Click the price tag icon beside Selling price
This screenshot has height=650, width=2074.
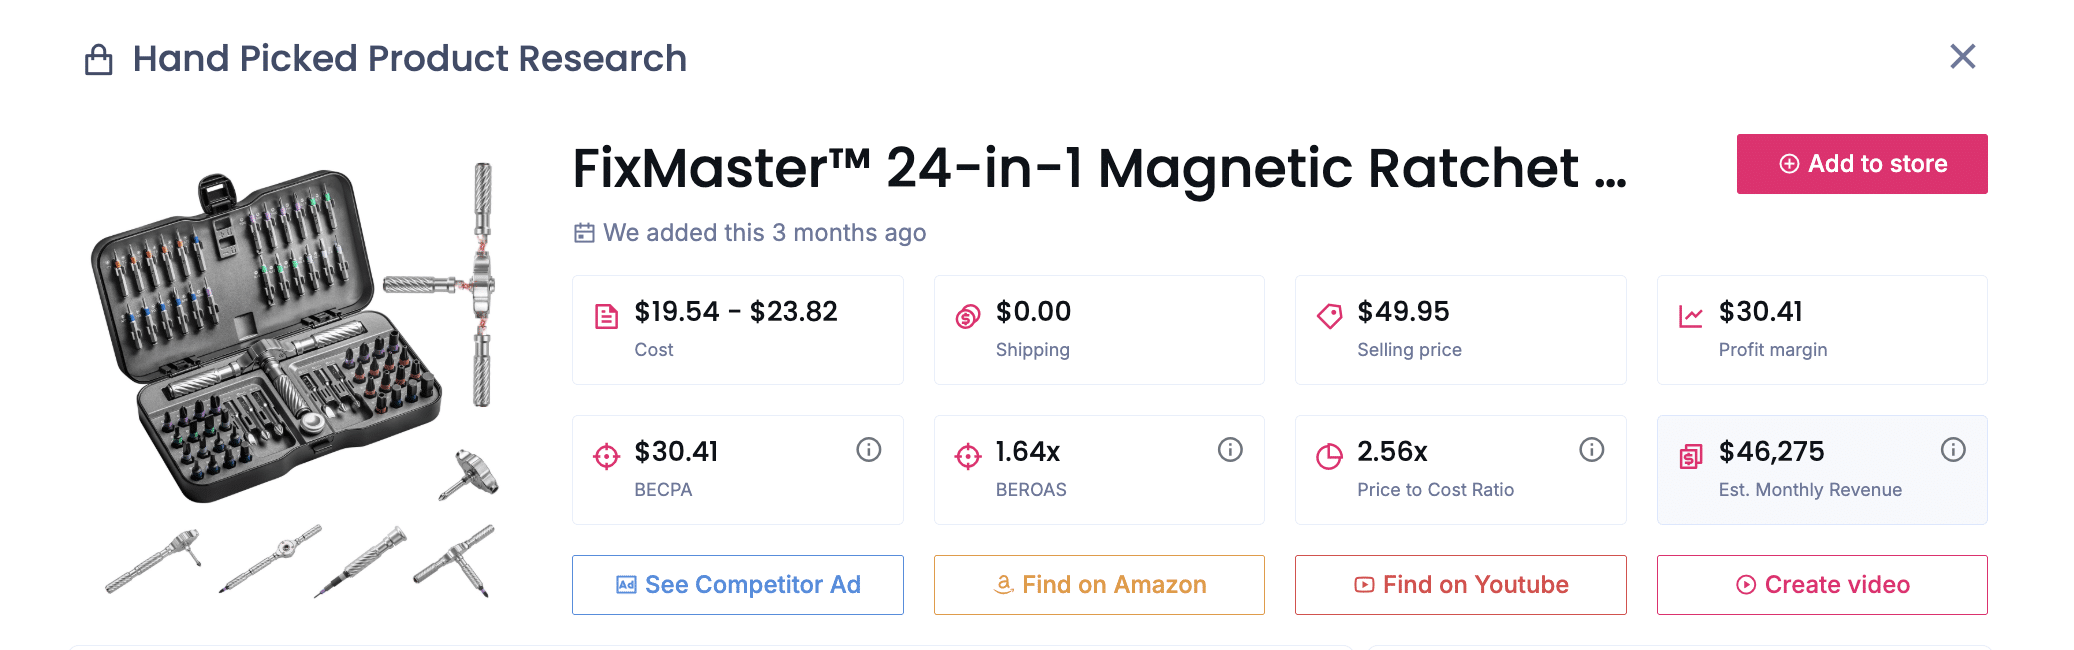(x=1328, y=313)
